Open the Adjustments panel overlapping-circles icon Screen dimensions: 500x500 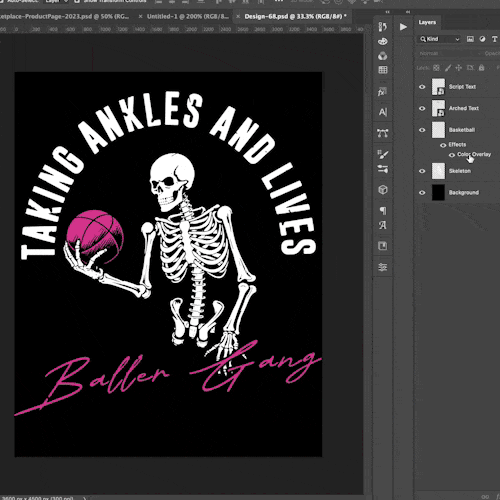point(383,56)
